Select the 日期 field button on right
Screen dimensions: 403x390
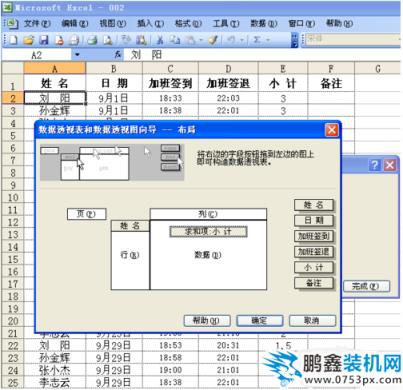(x=314, y=221)
